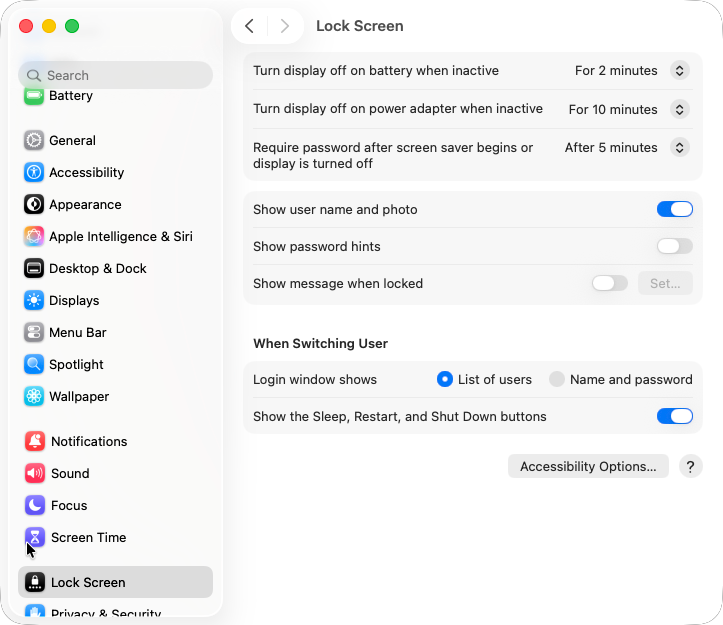
Task: Select Screen Time label in sidebar
Action: tap(89, 537)
